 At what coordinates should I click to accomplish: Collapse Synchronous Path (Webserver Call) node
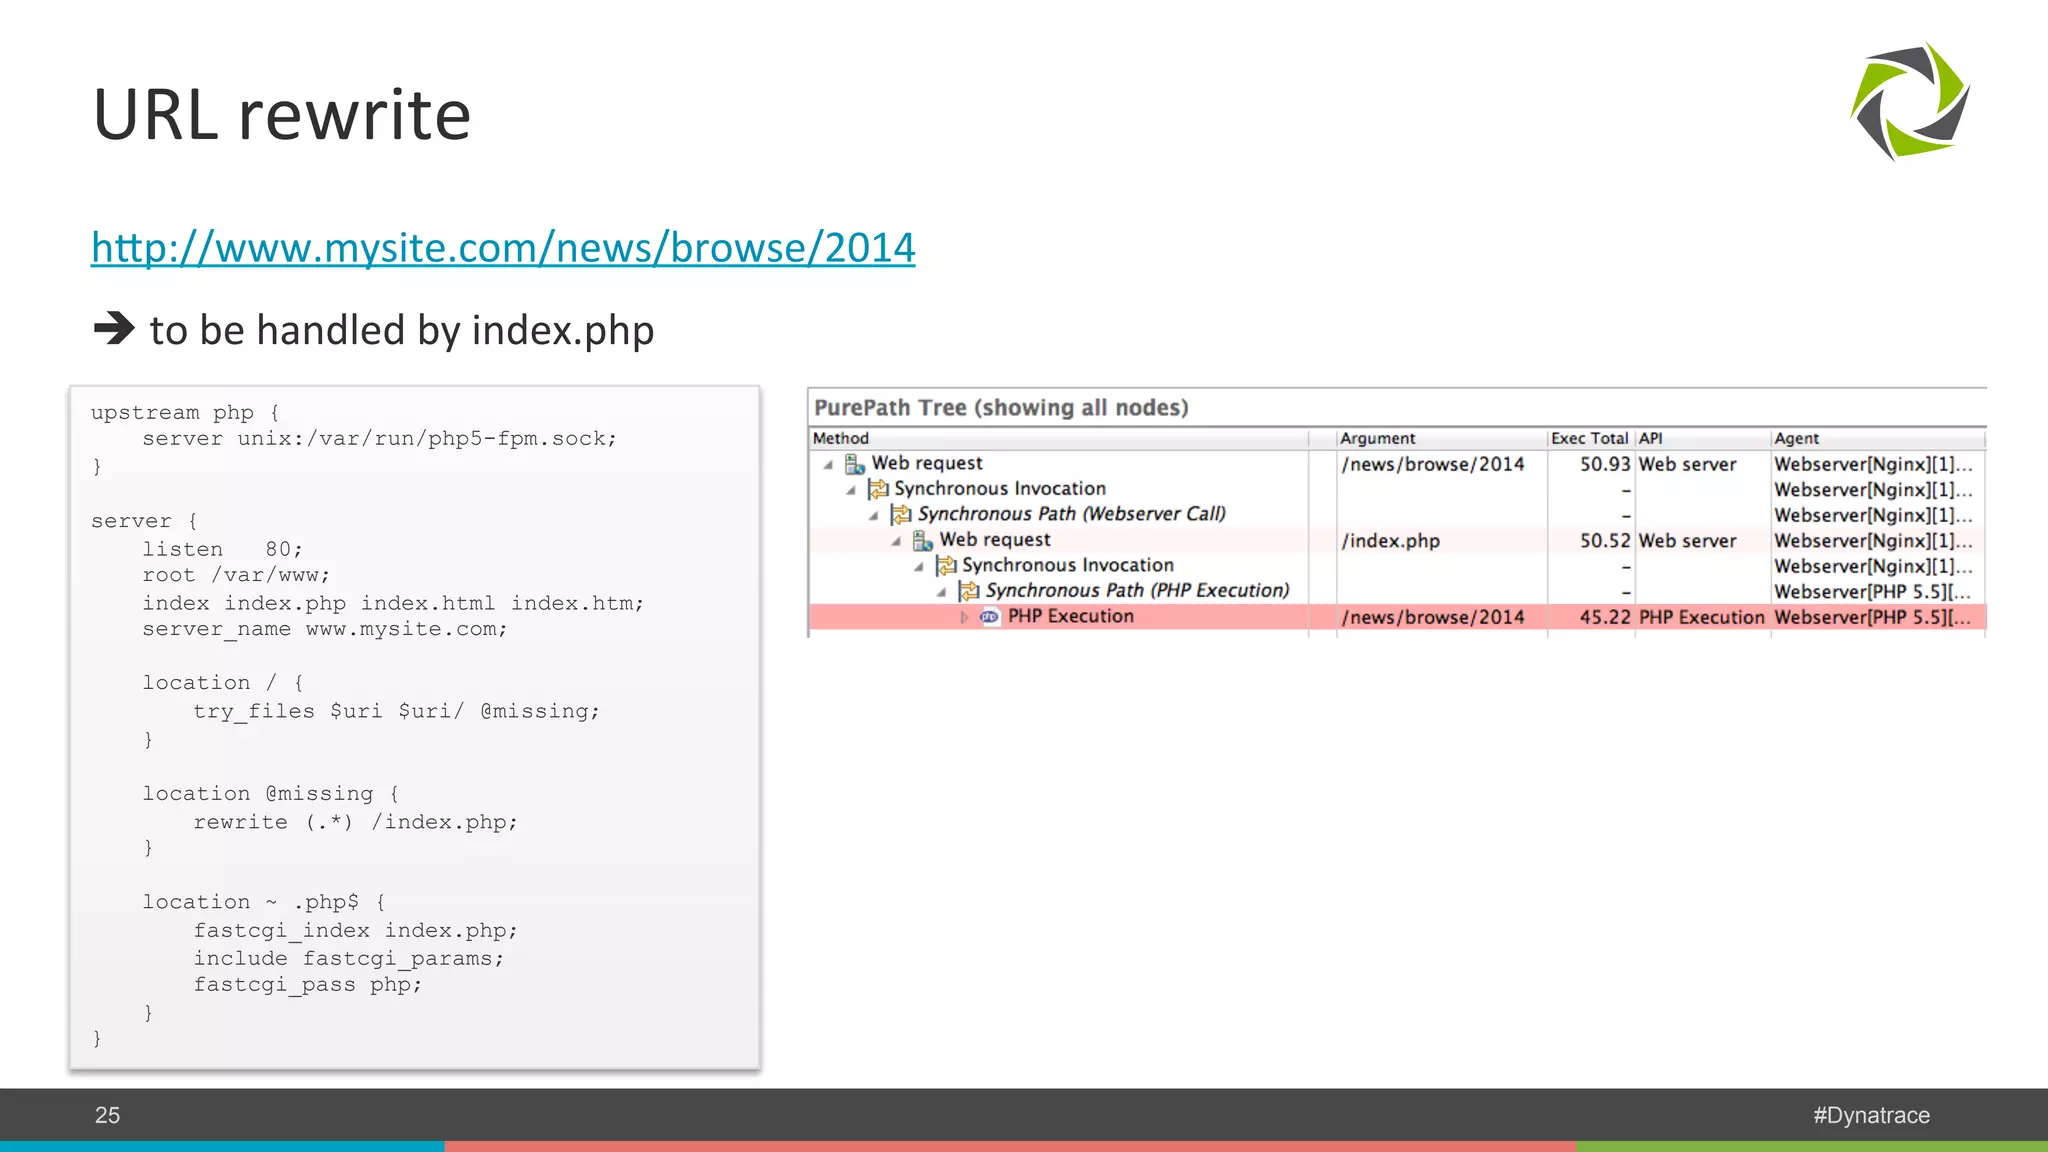click(x=874, y=515)
